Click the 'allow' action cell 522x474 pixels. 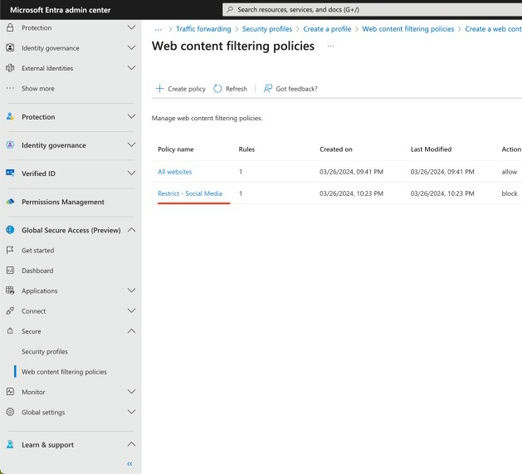(509, 172)
